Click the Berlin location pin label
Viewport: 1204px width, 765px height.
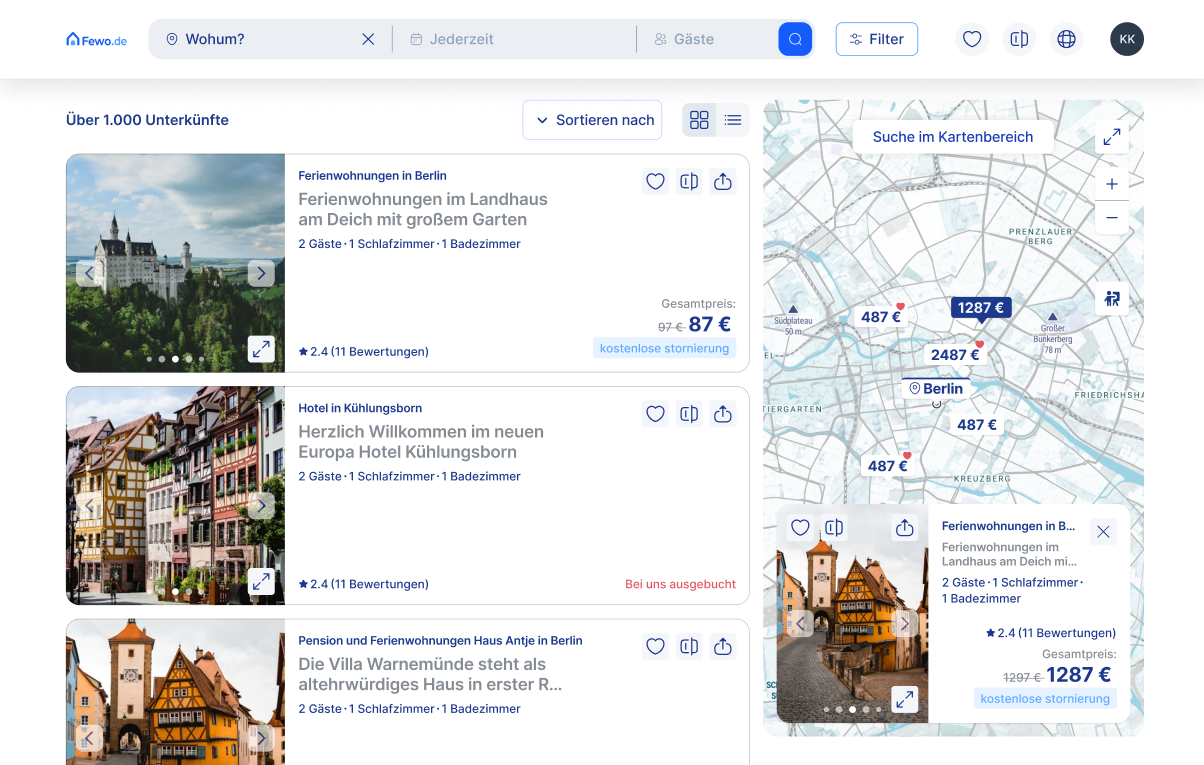936,388
